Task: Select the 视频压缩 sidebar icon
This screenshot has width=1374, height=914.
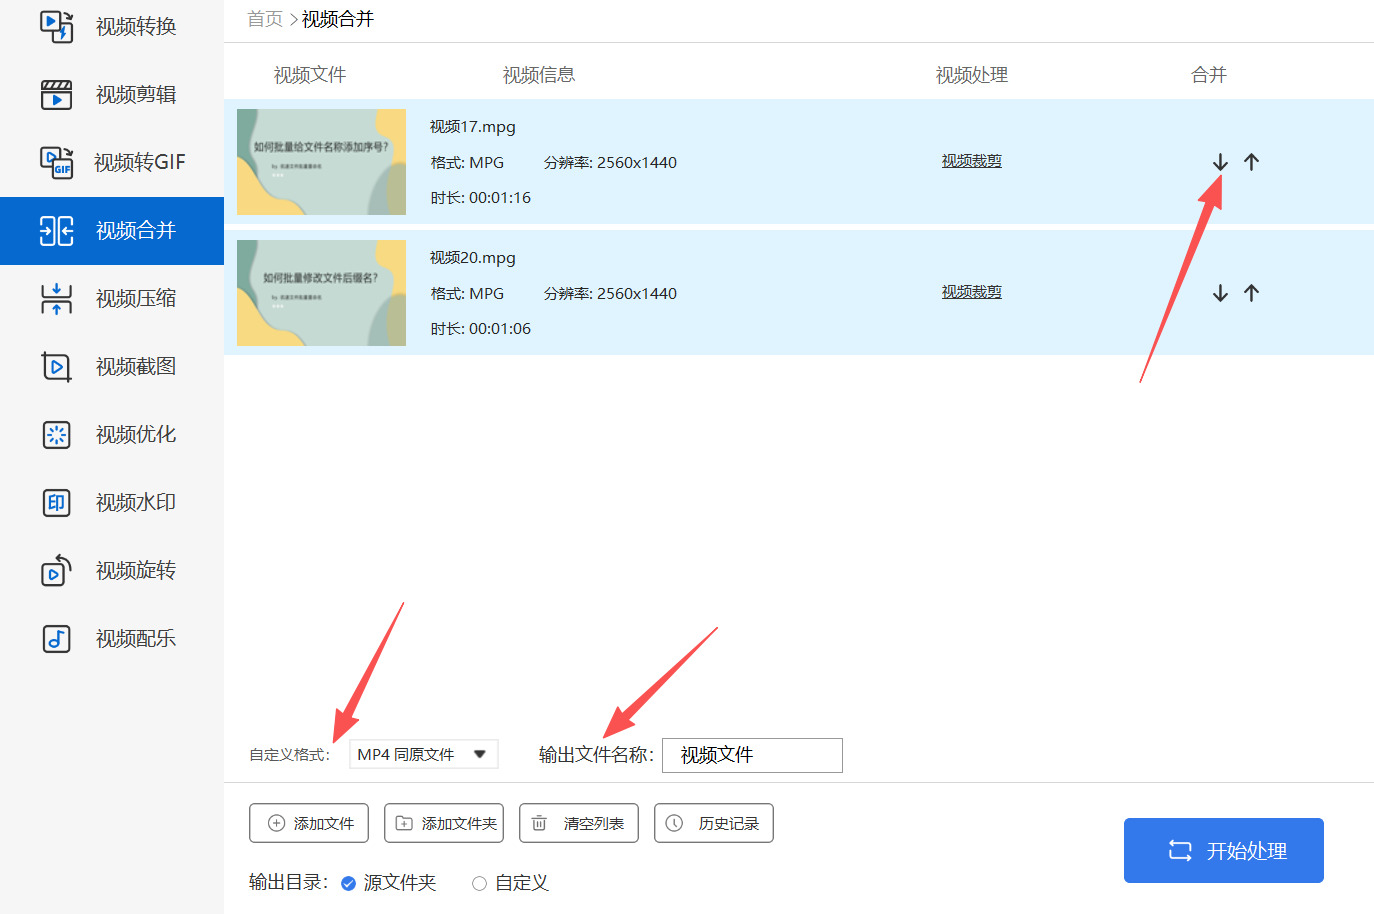Action: click(57, 299)
